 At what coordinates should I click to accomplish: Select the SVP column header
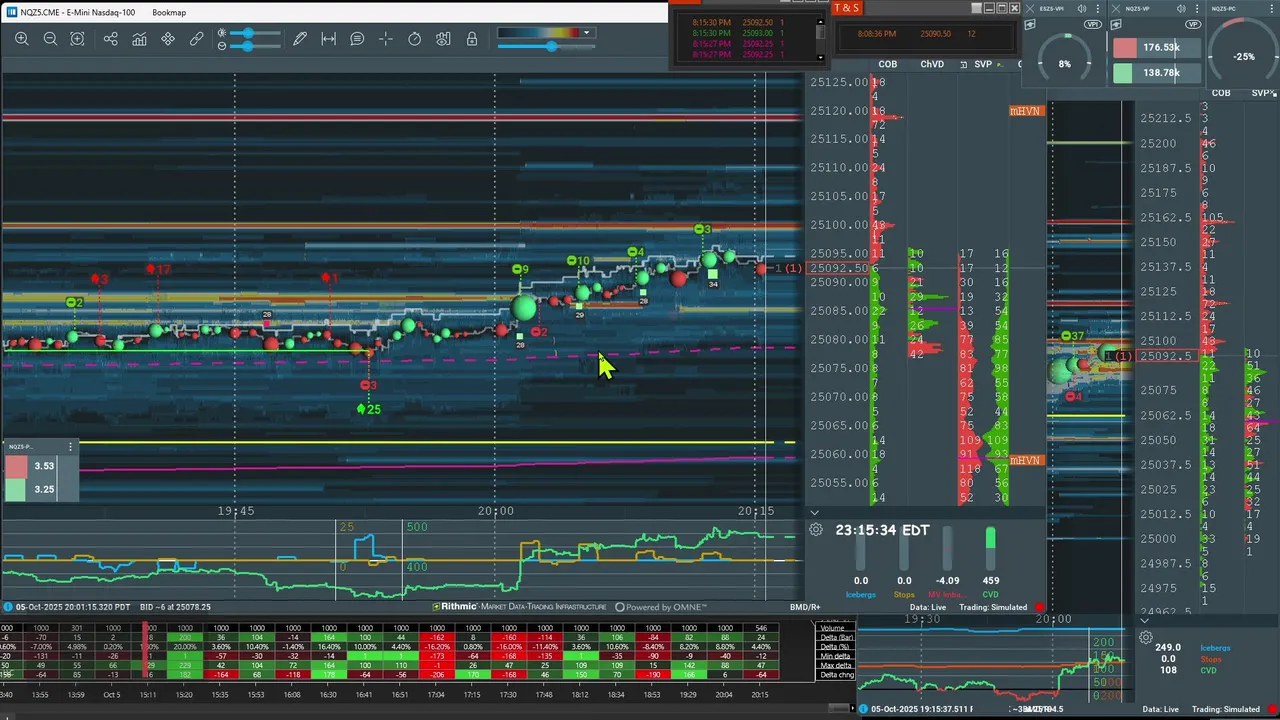(983, 64)
